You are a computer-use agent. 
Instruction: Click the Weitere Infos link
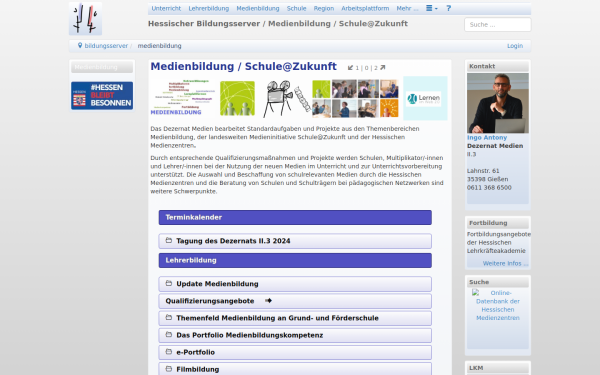pyautogui.click(x=505, y=263)
